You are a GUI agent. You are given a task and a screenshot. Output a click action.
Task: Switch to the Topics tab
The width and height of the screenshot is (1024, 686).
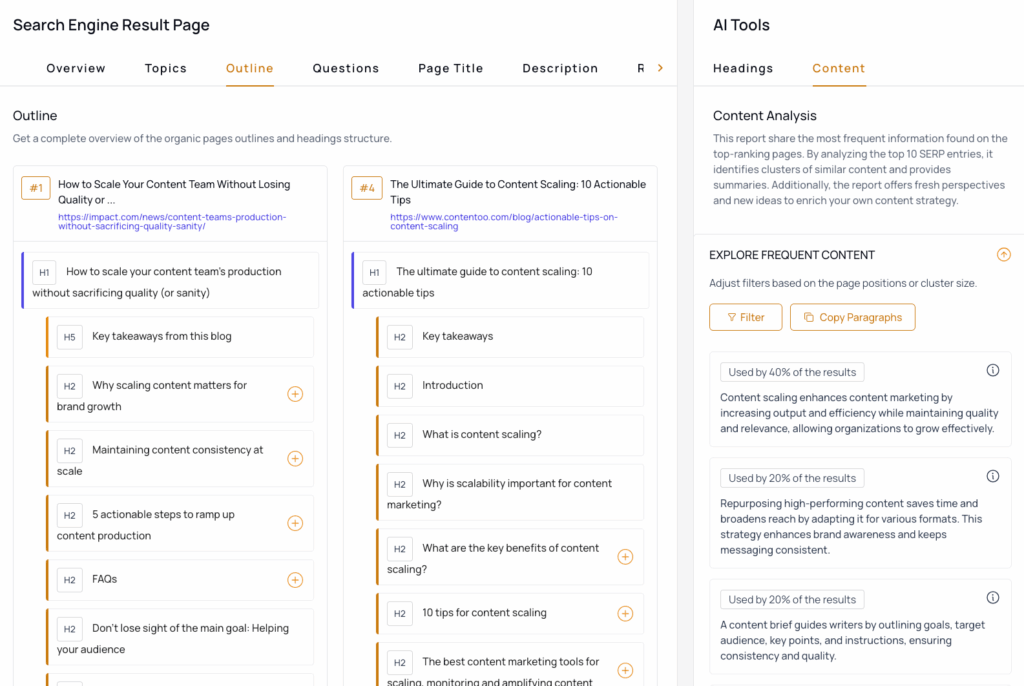166,68
